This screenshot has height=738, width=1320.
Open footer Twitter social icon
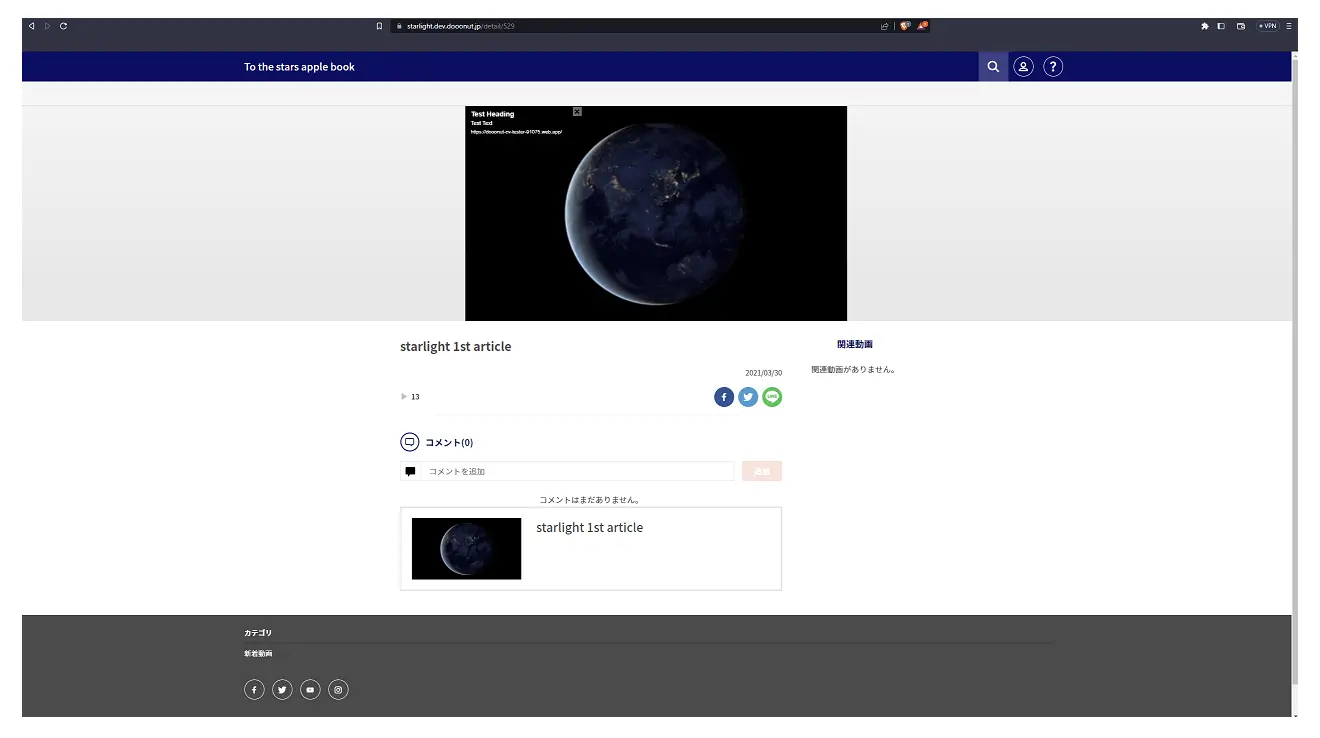click(x=282, y=690)
